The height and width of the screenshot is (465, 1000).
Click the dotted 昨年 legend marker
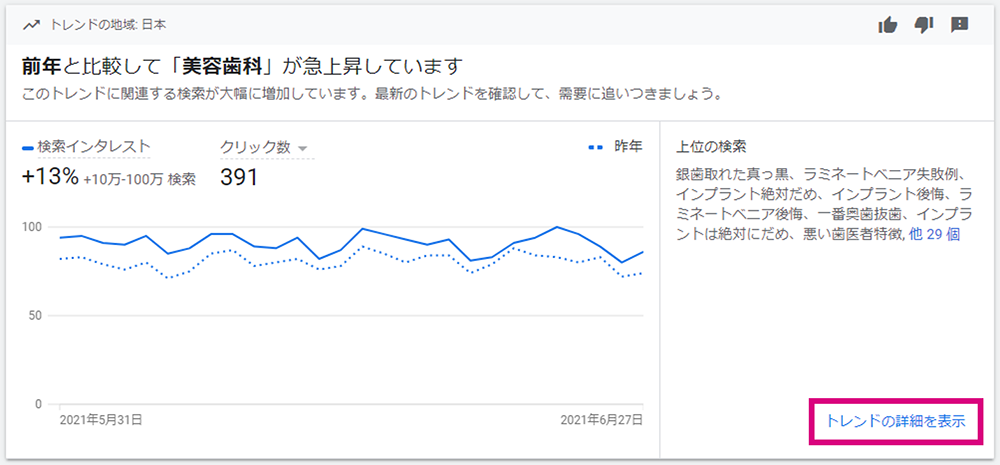594,147
